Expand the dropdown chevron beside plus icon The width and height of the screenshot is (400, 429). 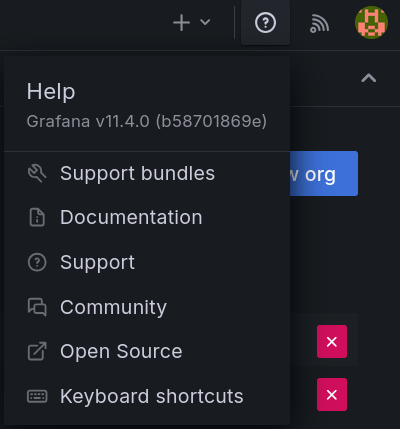point(205,22)
